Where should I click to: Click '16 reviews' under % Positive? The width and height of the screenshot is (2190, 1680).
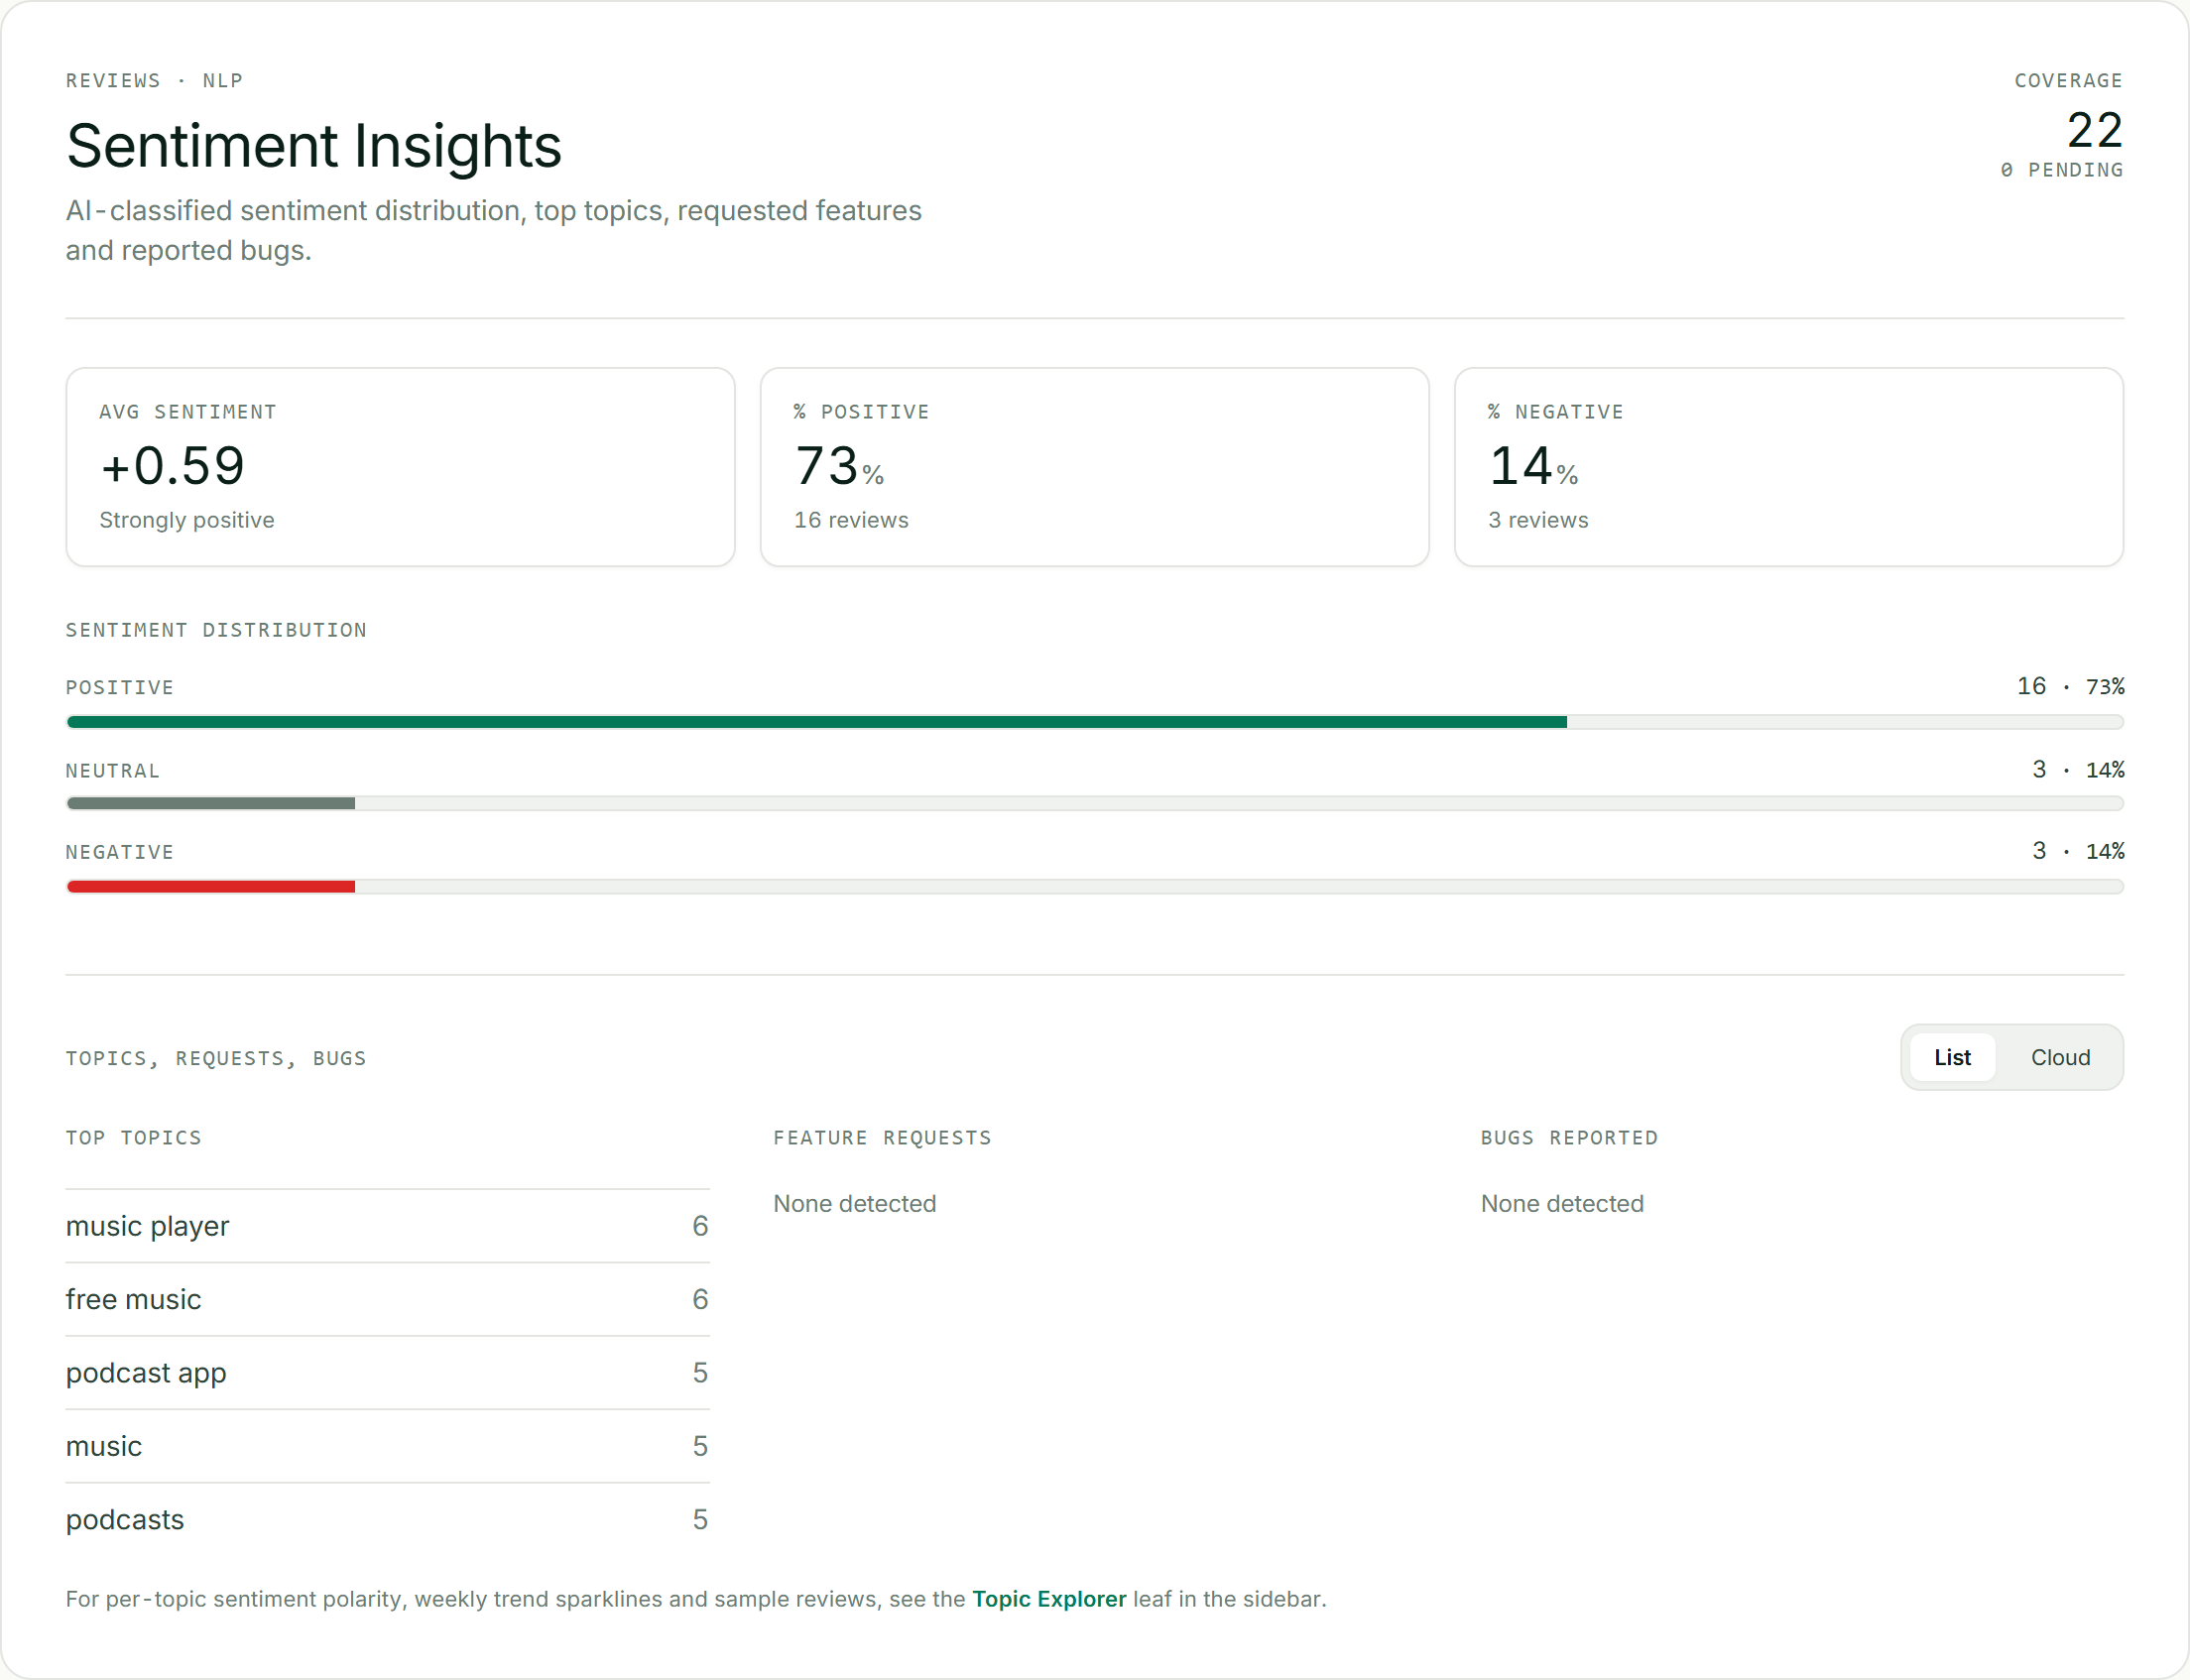coord(851,520)
